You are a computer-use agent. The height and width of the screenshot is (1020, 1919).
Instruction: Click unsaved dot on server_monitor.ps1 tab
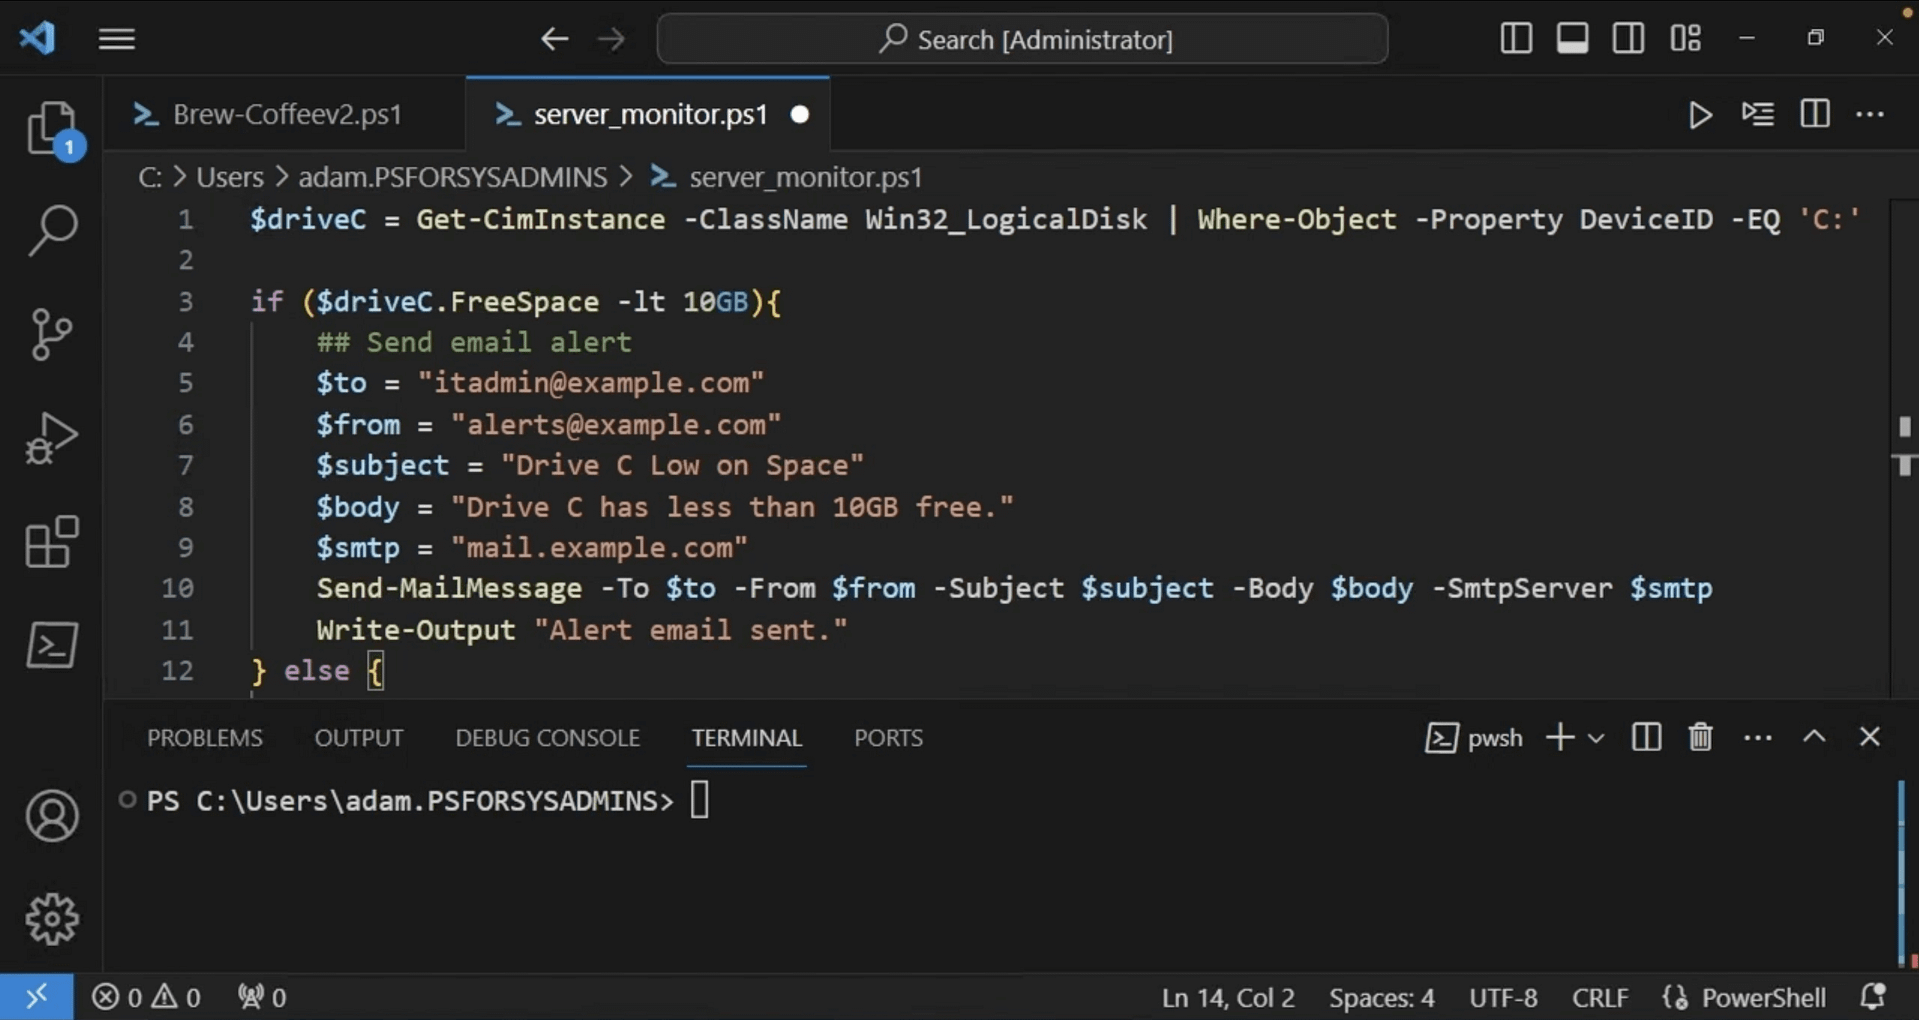(800, 115)
